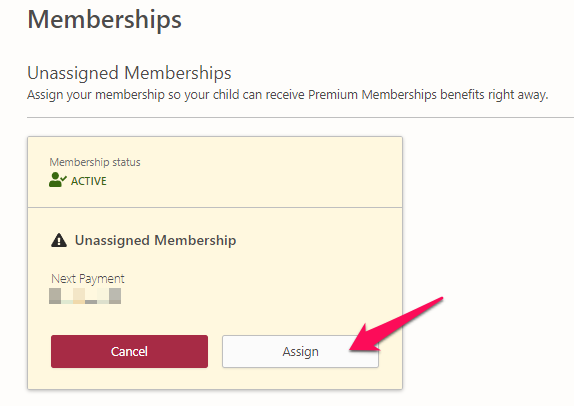Select the bold Unassigned Membership heading
574x406 pixels.
pos(156,241)
